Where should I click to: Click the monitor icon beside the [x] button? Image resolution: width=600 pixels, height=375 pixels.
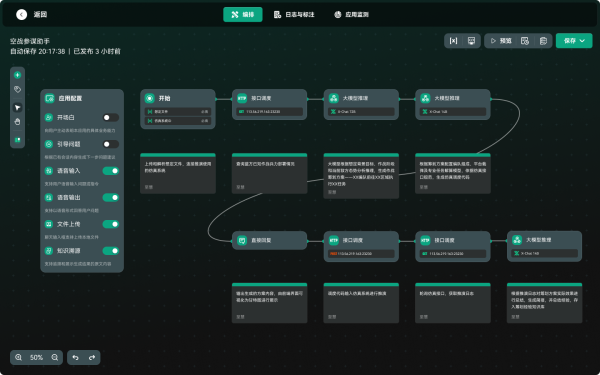471,41
